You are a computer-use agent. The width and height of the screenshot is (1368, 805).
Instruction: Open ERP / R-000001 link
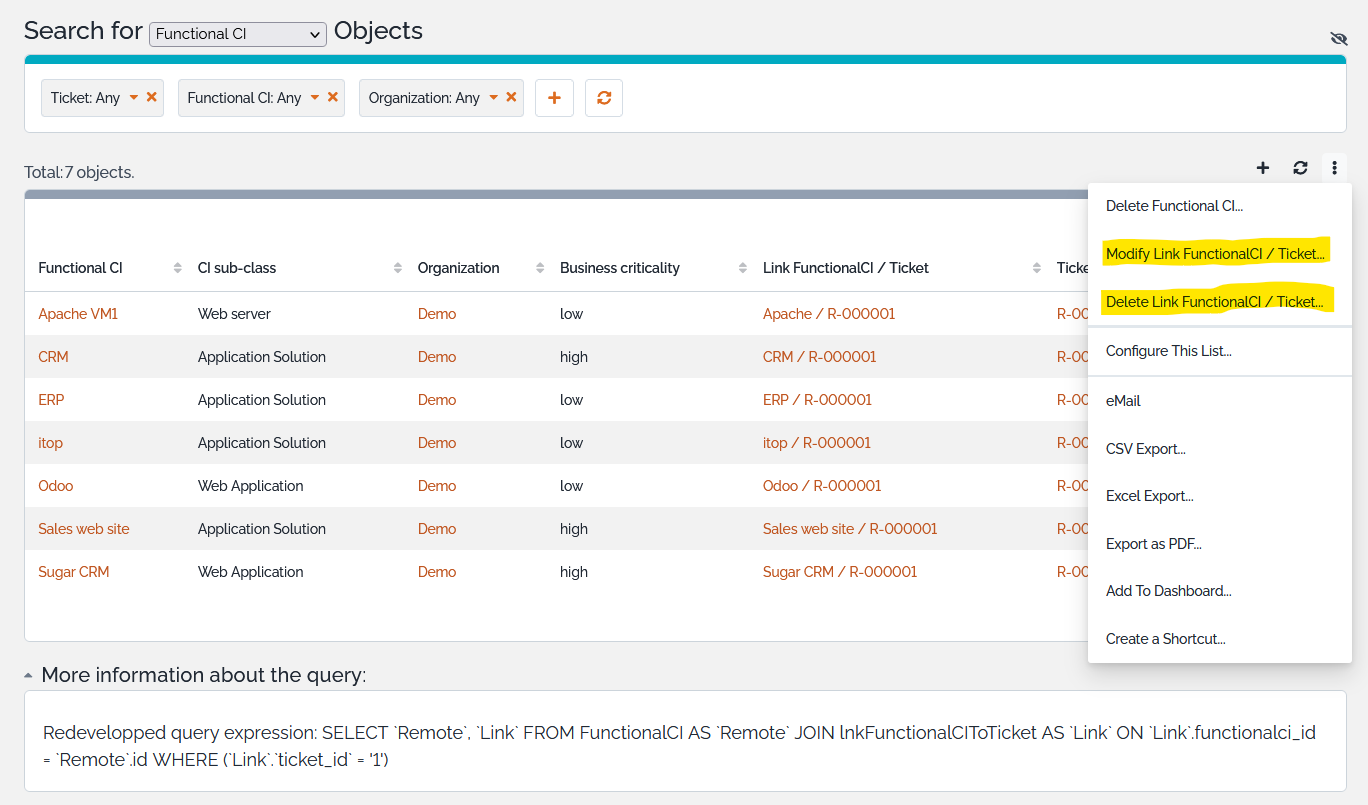pyautogui.click(x=817, y=400)
